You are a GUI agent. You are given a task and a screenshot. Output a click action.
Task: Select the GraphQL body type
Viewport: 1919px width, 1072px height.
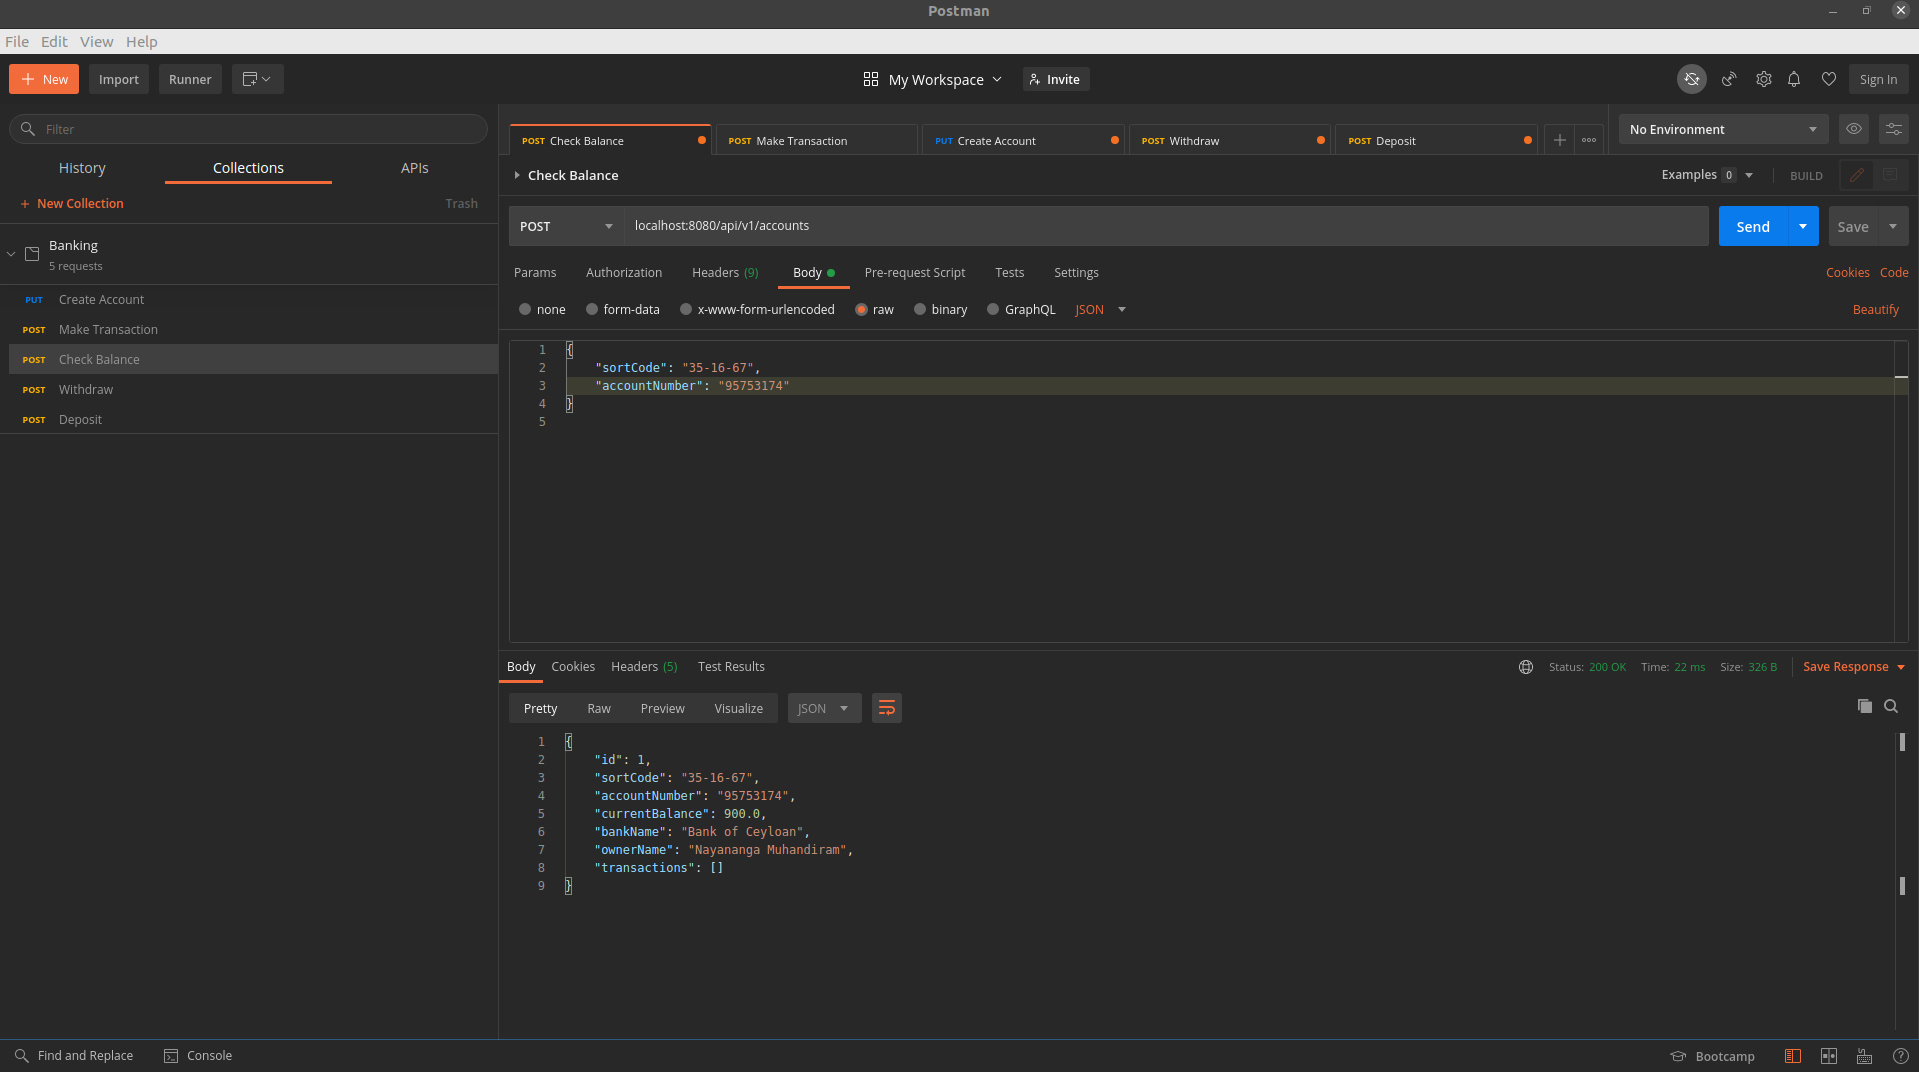point(993,310)
